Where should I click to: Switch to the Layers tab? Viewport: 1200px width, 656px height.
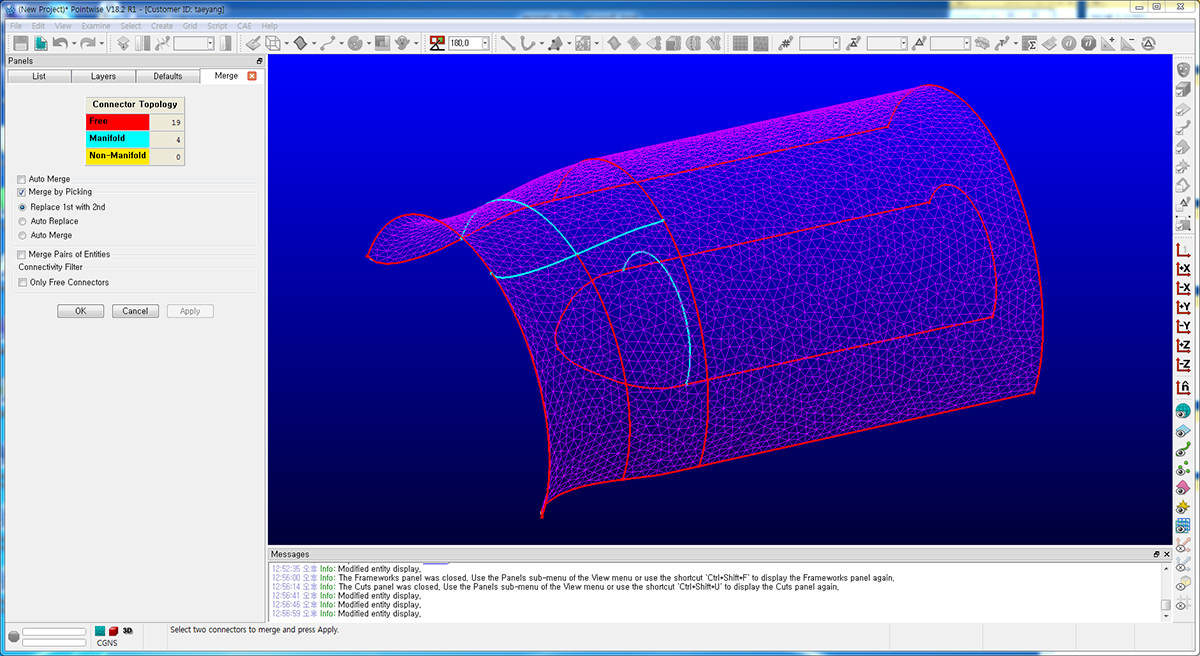point(103,76)
